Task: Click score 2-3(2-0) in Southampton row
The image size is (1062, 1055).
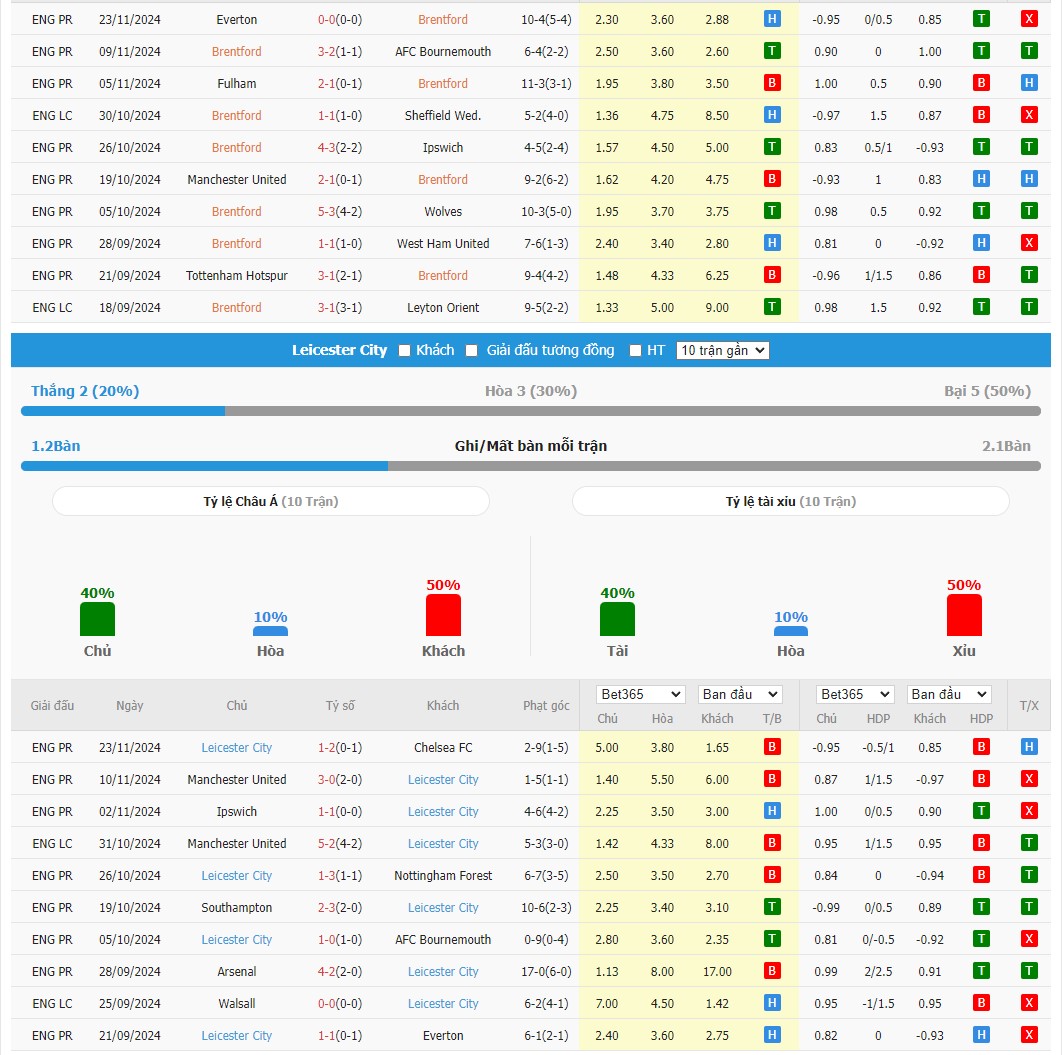Action: [x=340, y=907]
